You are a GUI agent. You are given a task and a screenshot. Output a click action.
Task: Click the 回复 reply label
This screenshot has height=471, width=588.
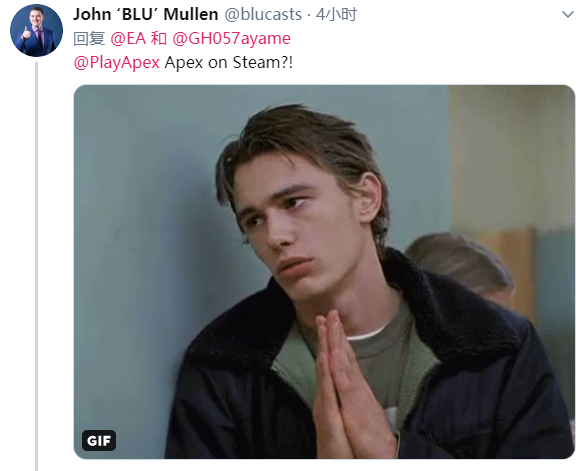click(89, 38)
